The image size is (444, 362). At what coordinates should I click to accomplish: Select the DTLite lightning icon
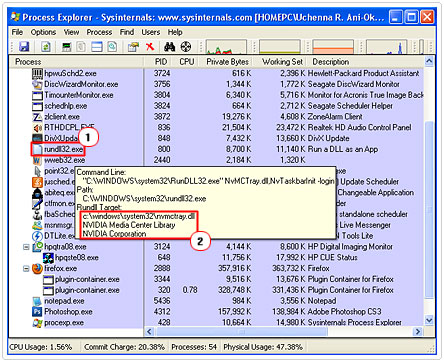click(x=37, y=236)
